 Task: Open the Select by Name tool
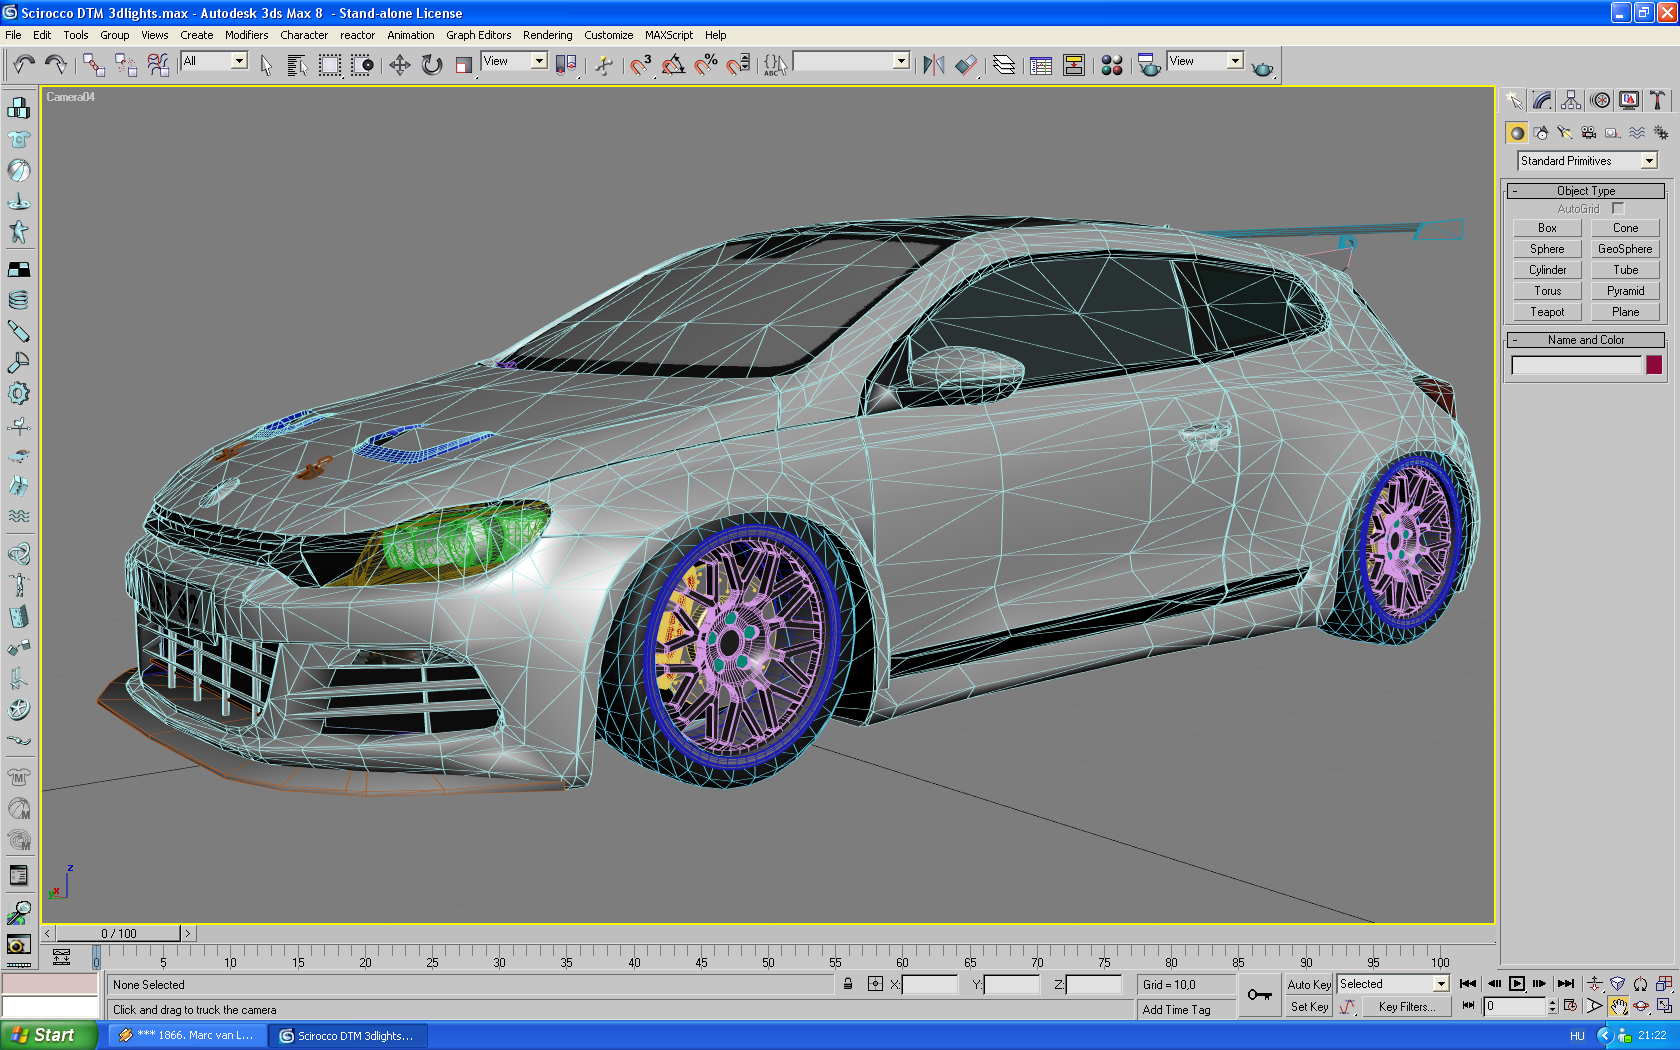[297, 65]
